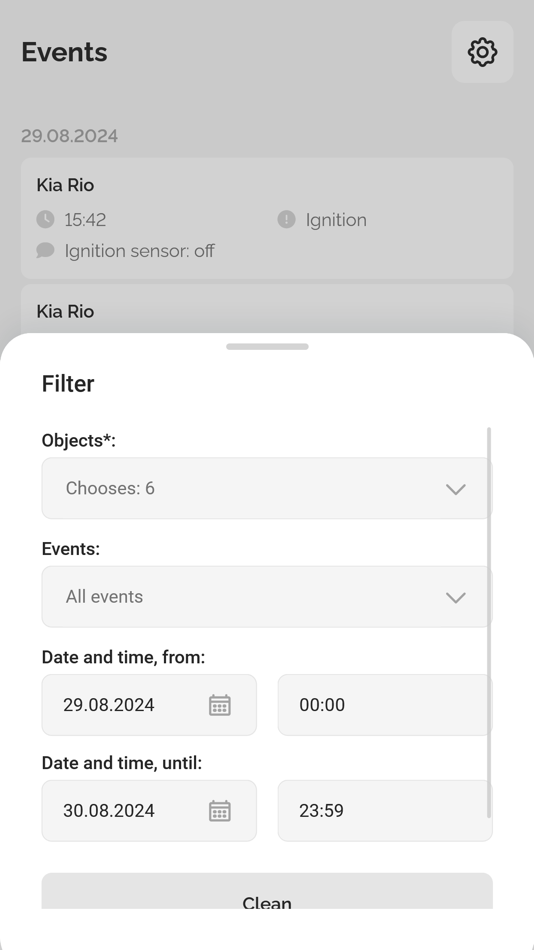Expand the All events chevron arrow
The height and width of the screenshot is (950, 534).
pos(456,597)
